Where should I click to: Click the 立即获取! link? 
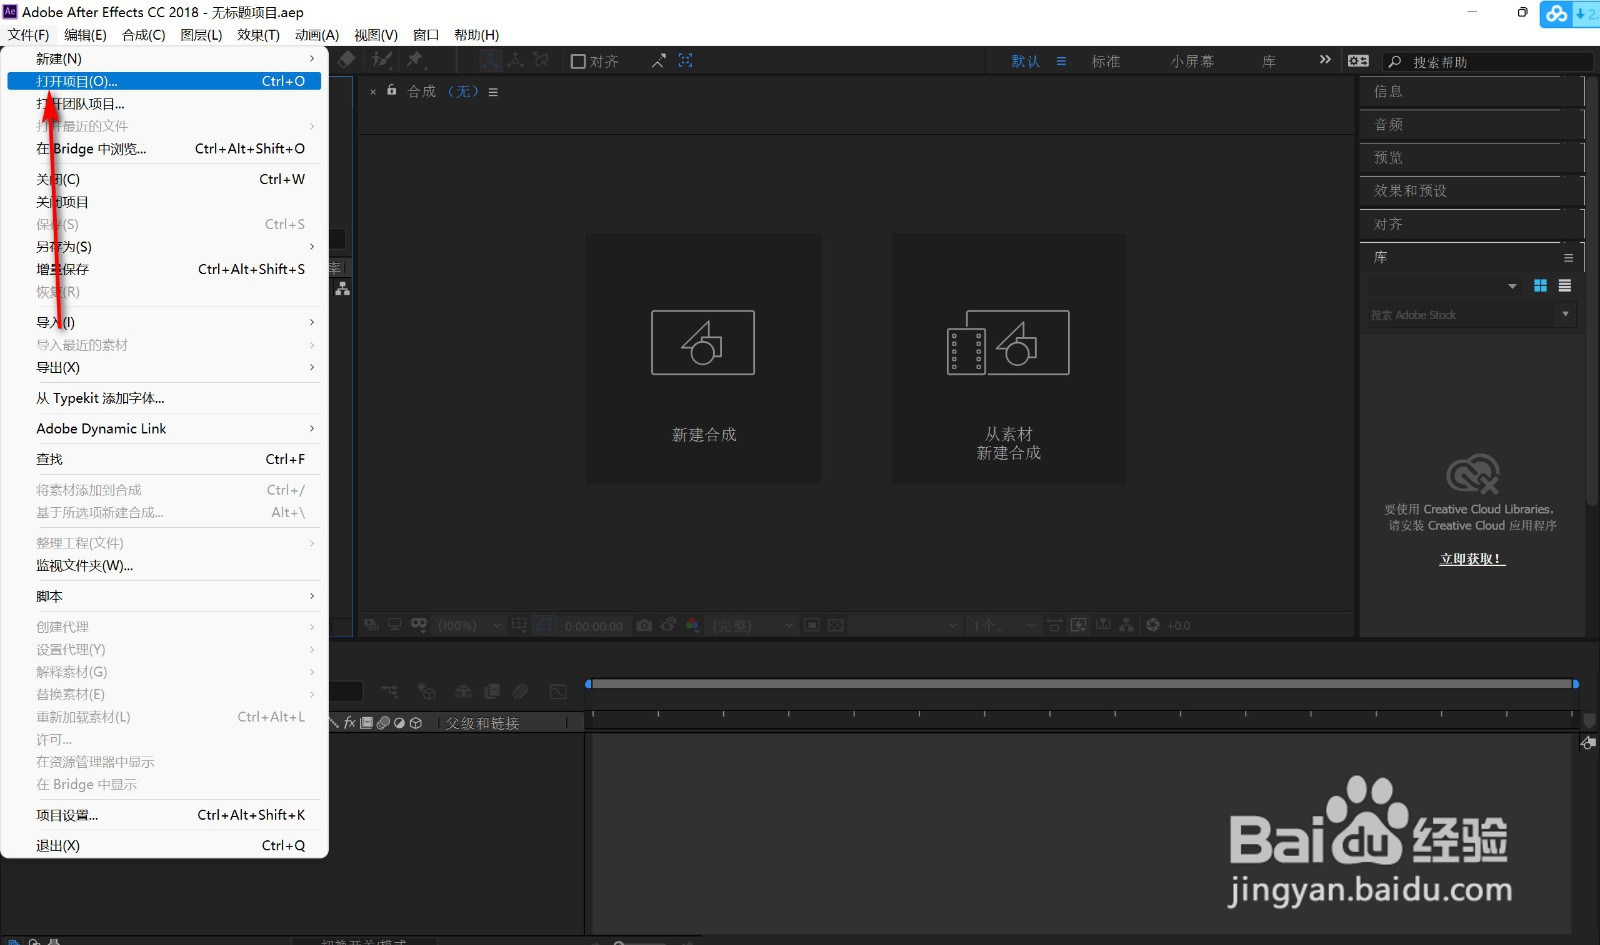[x=1472, y=559]
